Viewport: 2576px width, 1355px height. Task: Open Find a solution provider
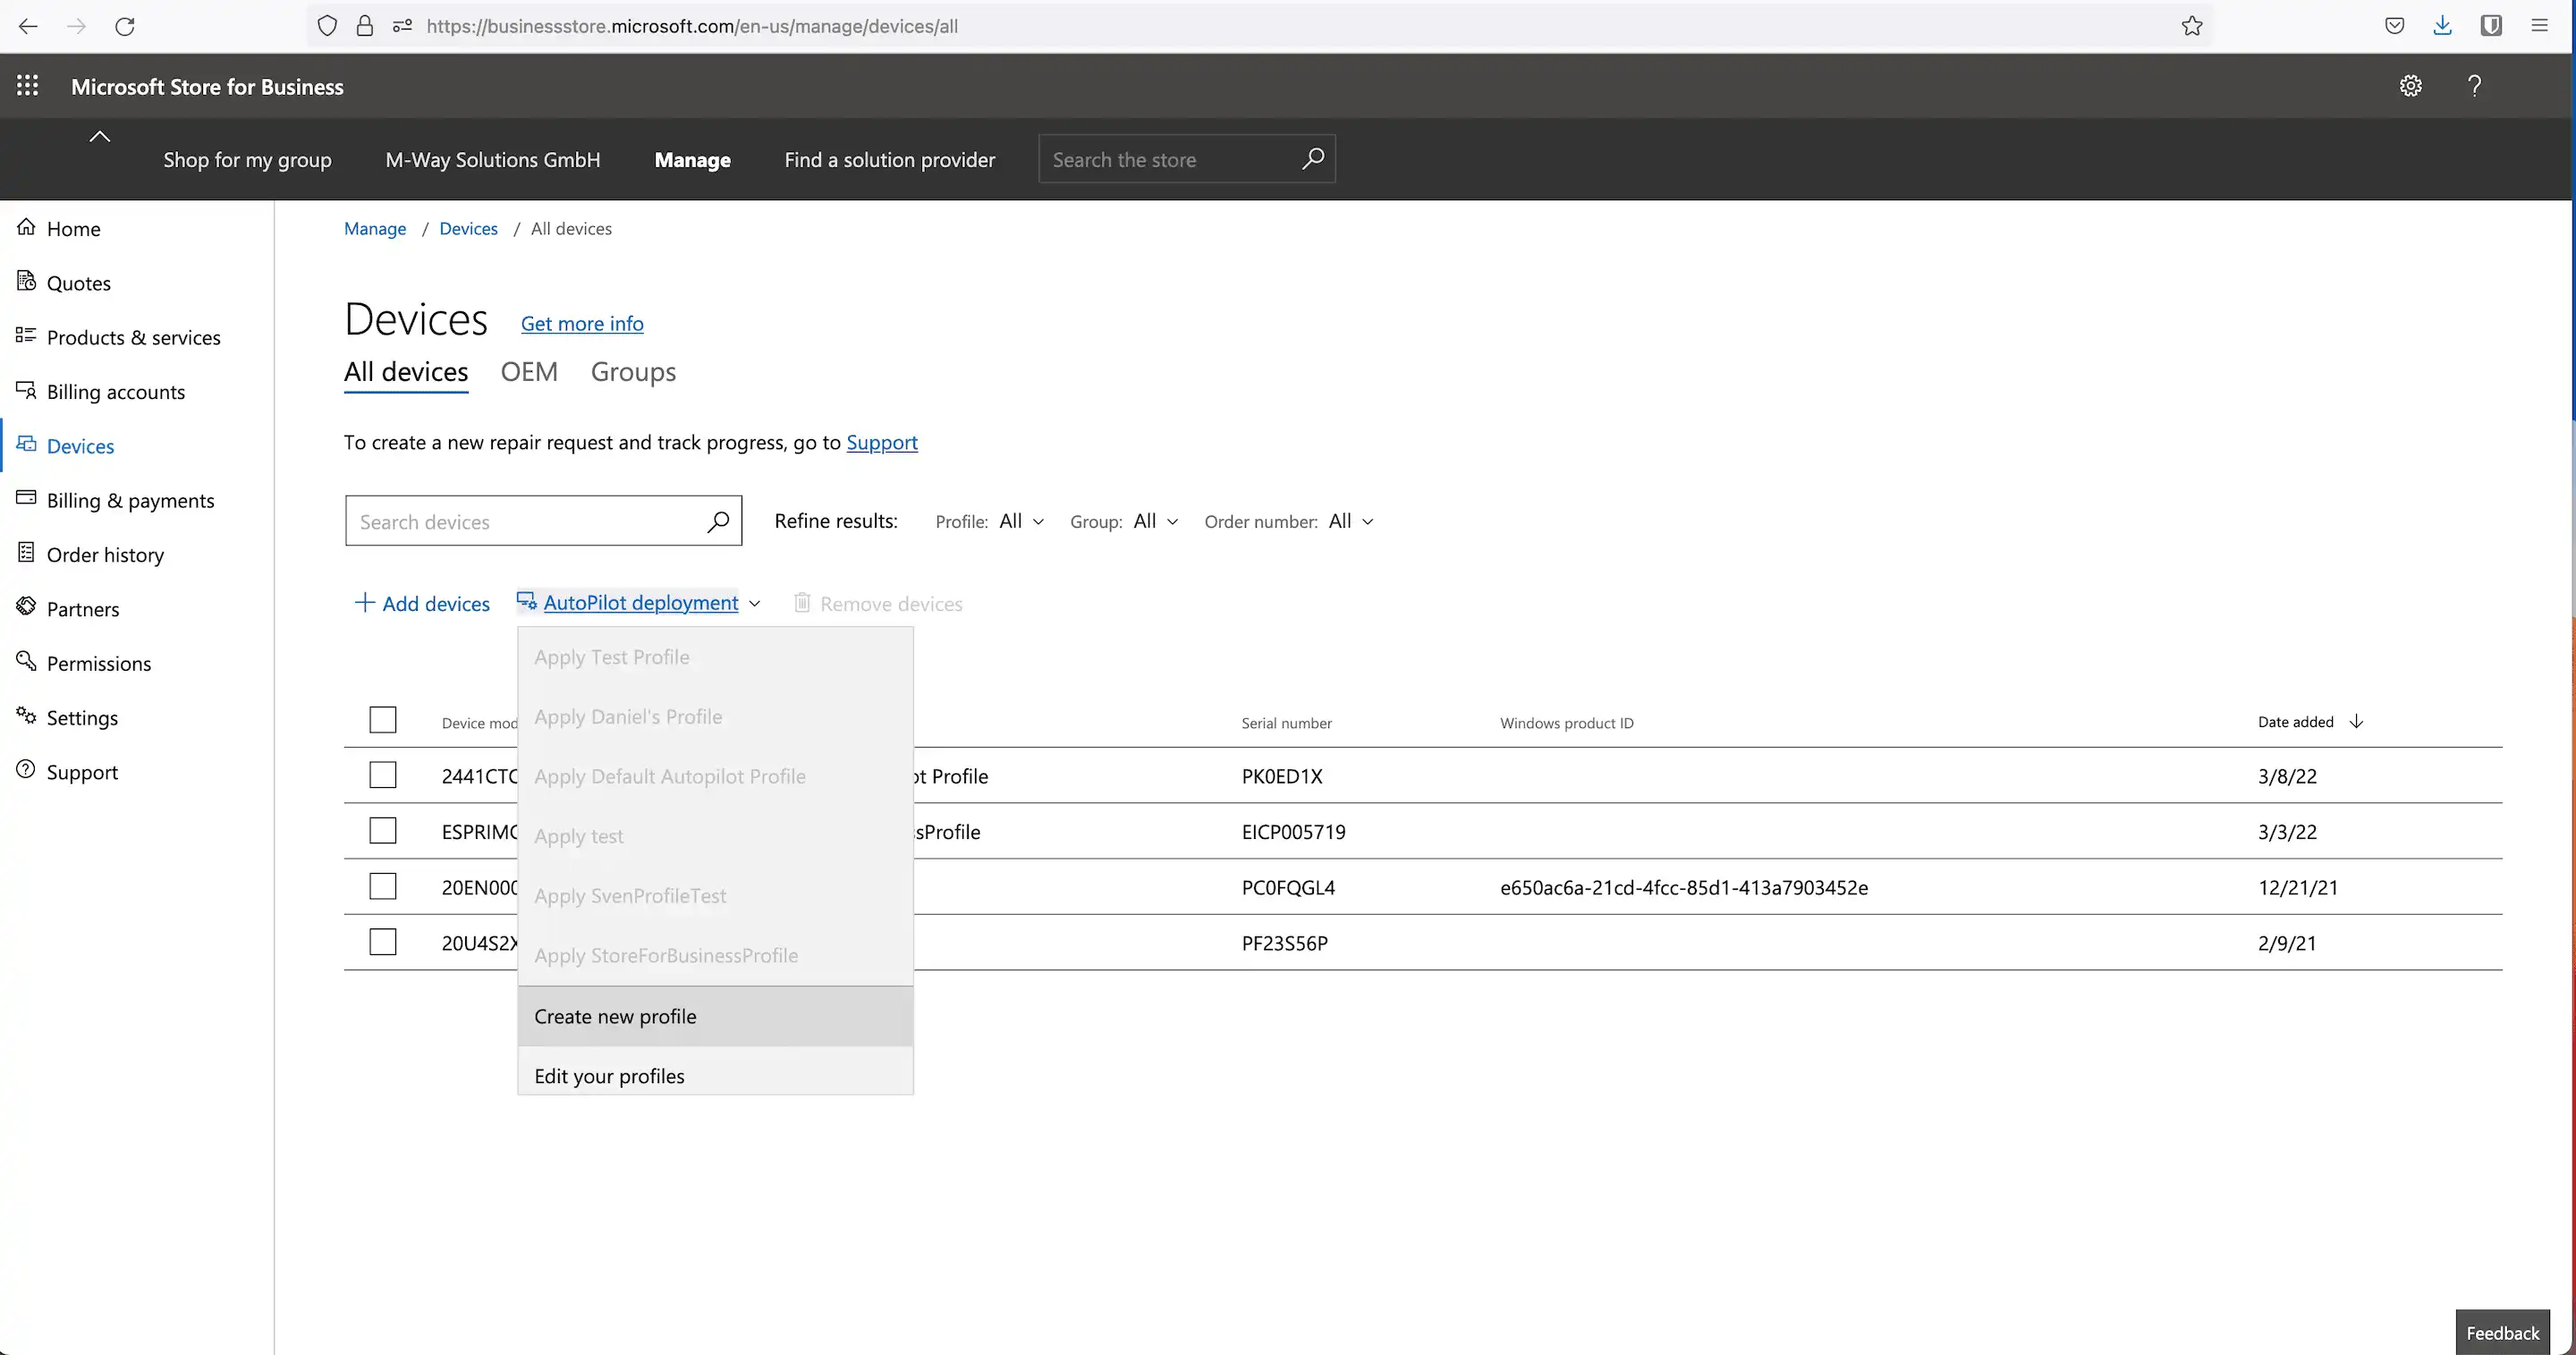890,160
